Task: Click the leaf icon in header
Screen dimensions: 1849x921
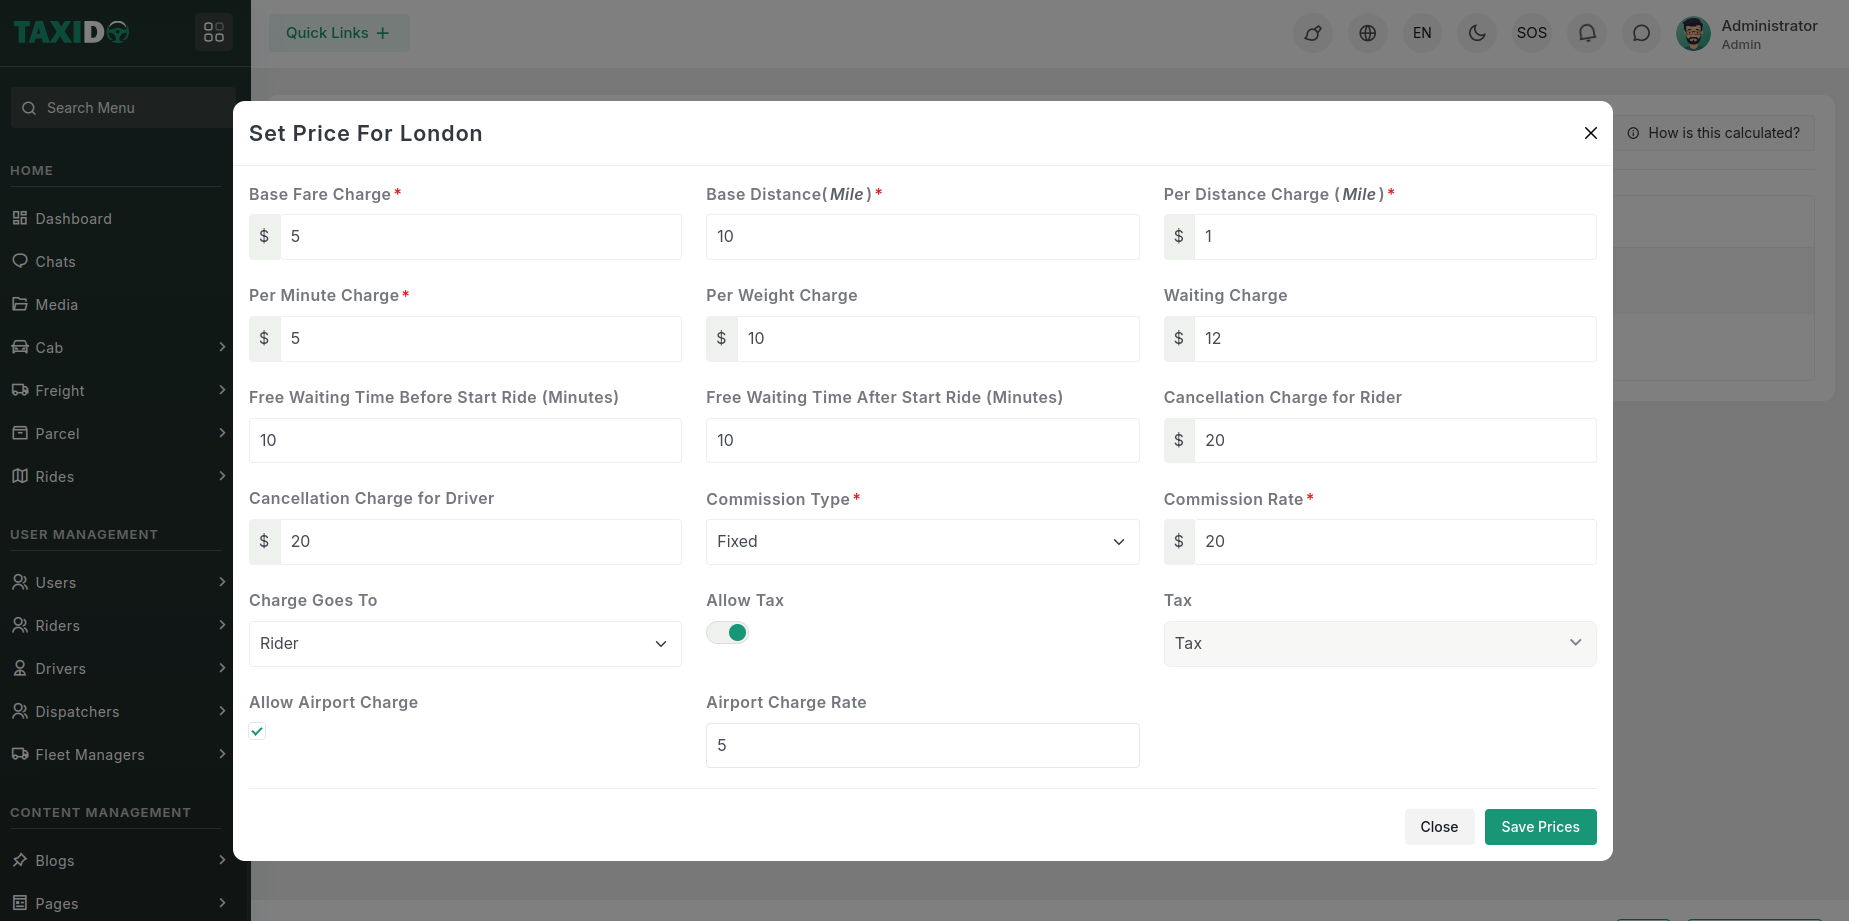Action: pos(1312,33)
